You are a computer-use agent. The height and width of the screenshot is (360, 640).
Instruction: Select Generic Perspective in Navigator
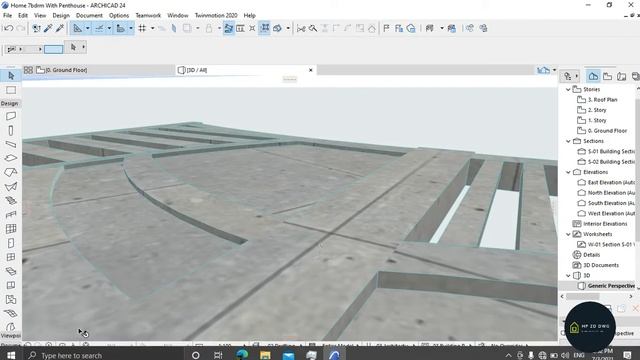(x=611, y=286)
